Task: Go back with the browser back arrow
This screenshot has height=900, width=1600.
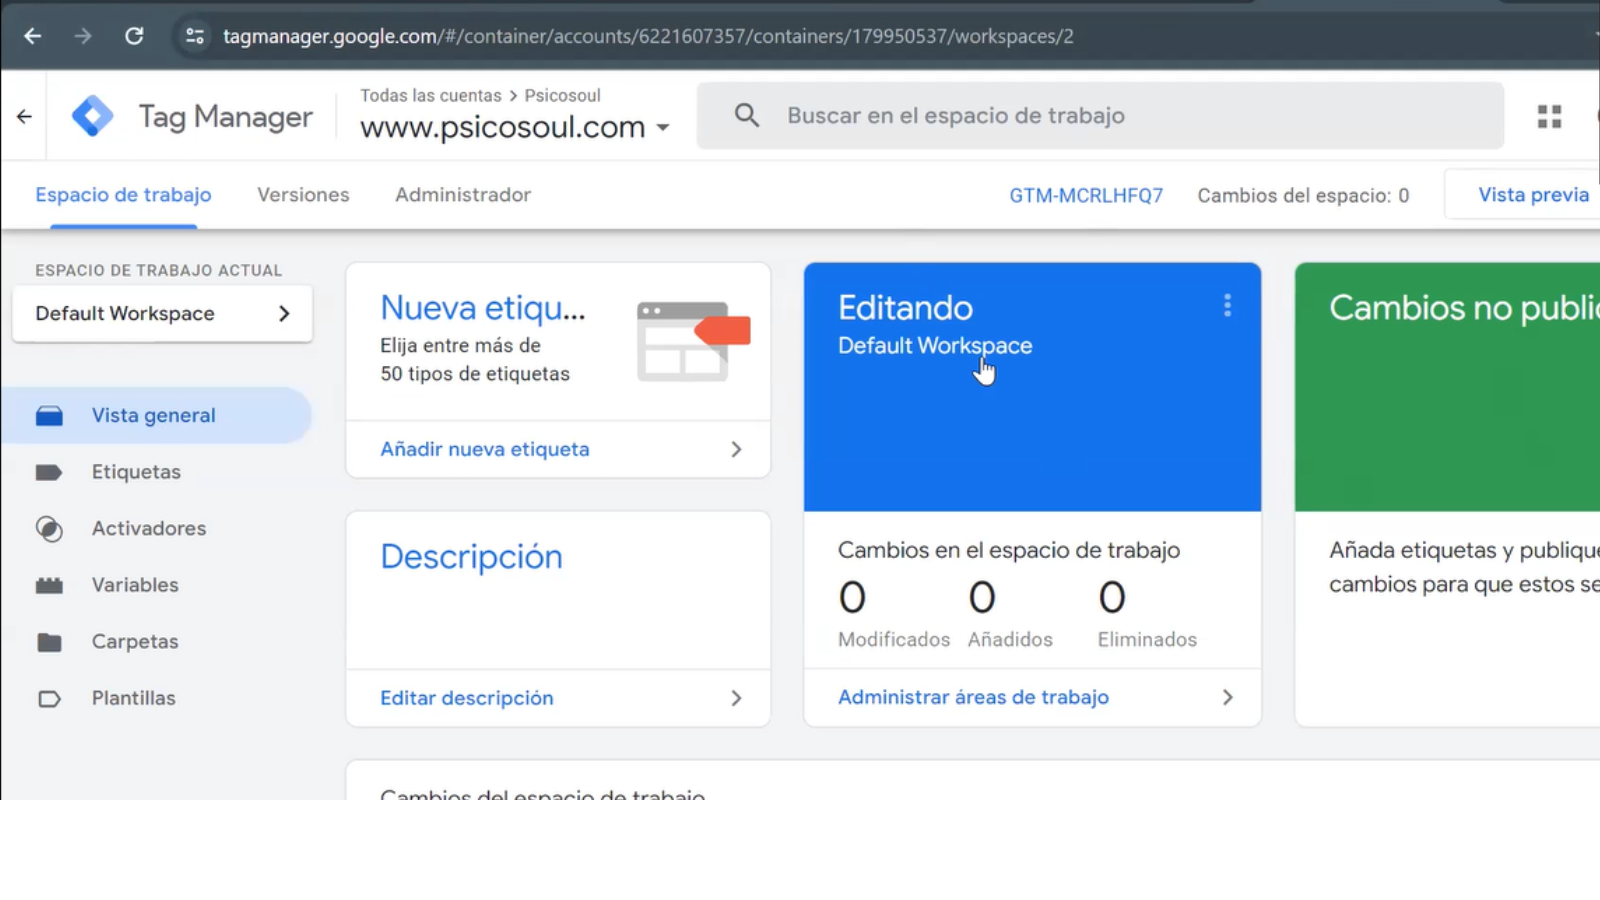Action: point(32,36)
